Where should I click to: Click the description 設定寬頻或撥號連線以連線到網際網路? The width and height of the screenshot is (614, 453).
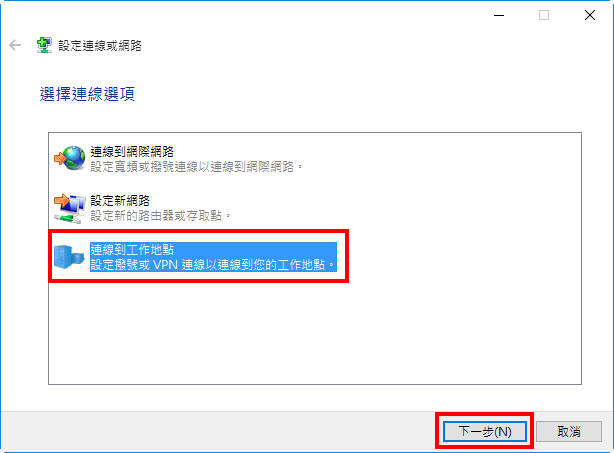click(x=196, y=167)
